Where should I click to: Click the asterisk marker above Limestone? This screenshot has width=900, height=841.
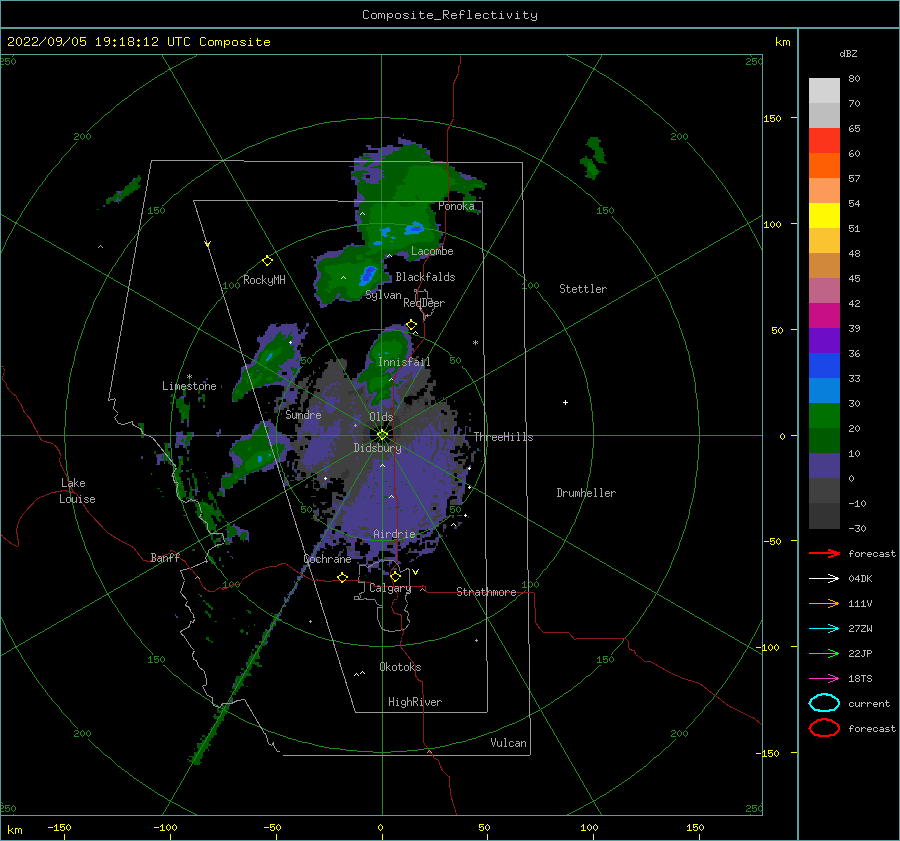coord(189,377)
